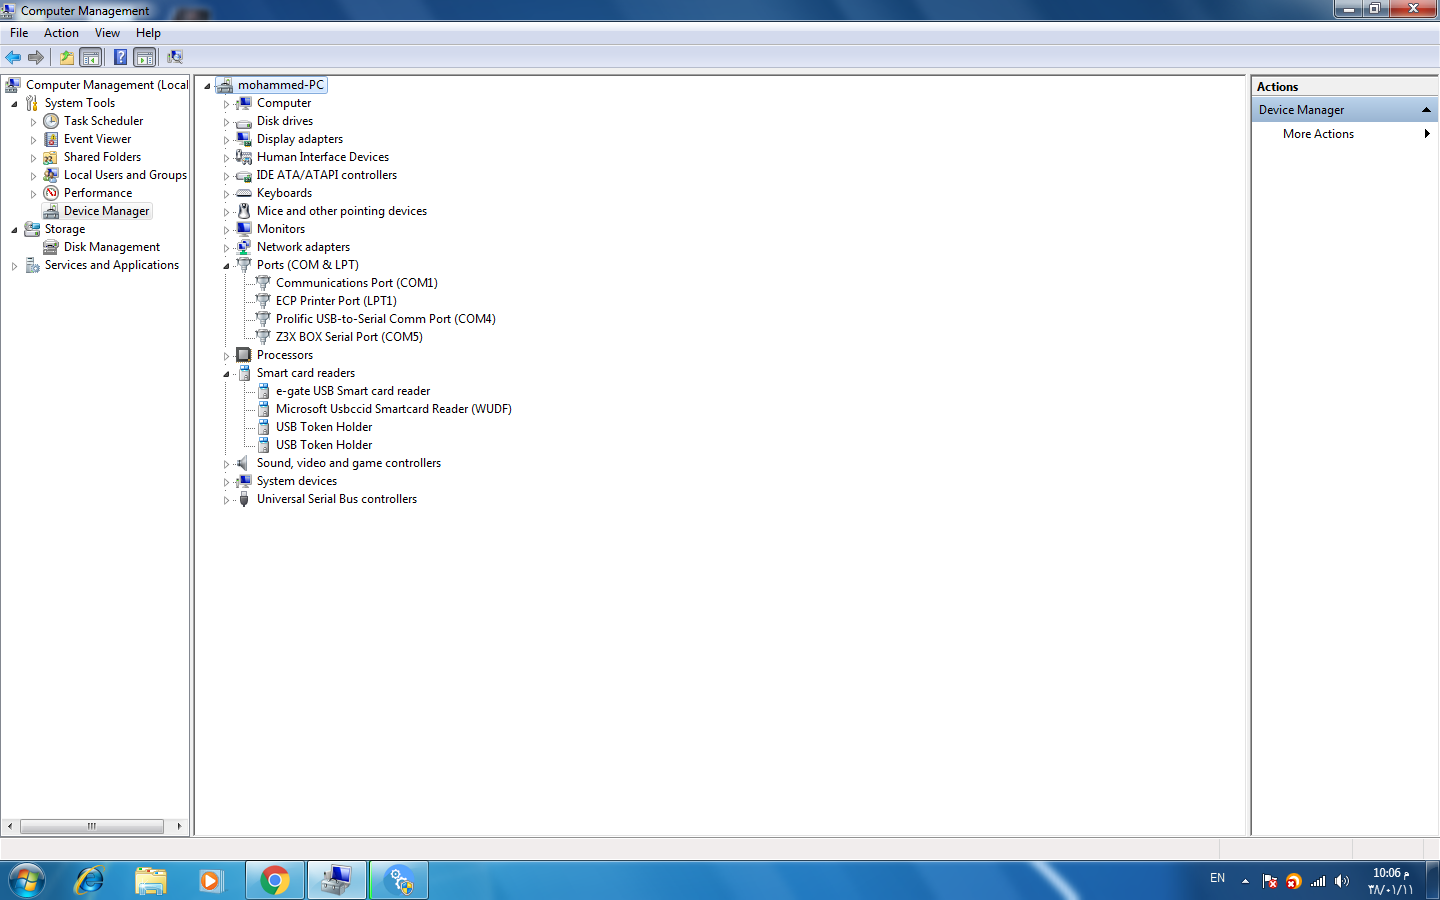Expand the IDE ATA/ATAPI controllers category
The height and width of the screenshot is (900, 1440).
coord(226,176)
